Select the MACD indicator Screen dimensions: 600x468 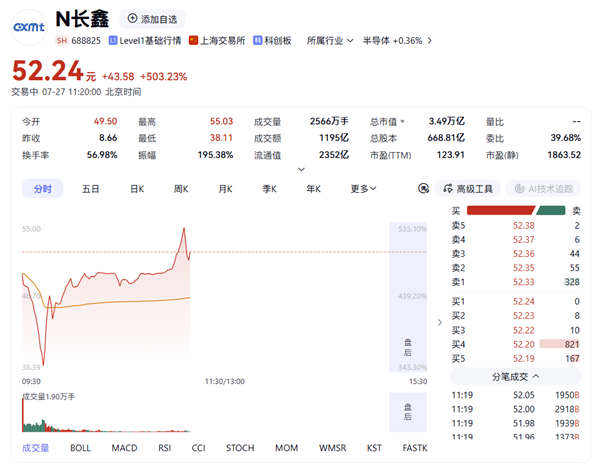coord(124,448)
